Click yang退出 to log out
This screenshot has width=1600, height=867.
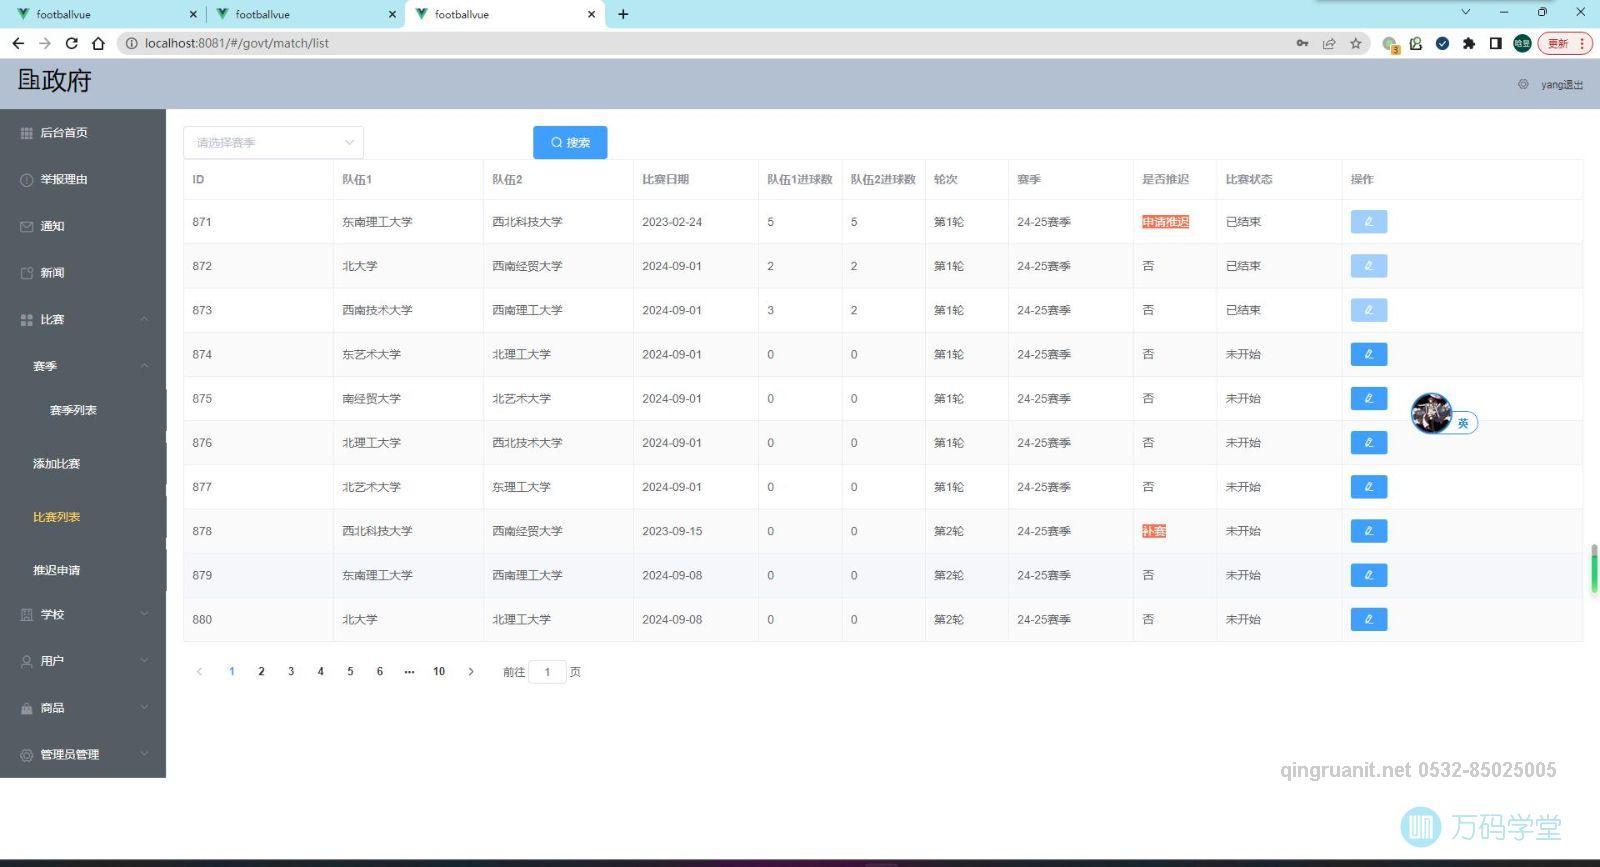coord(1561,85)
